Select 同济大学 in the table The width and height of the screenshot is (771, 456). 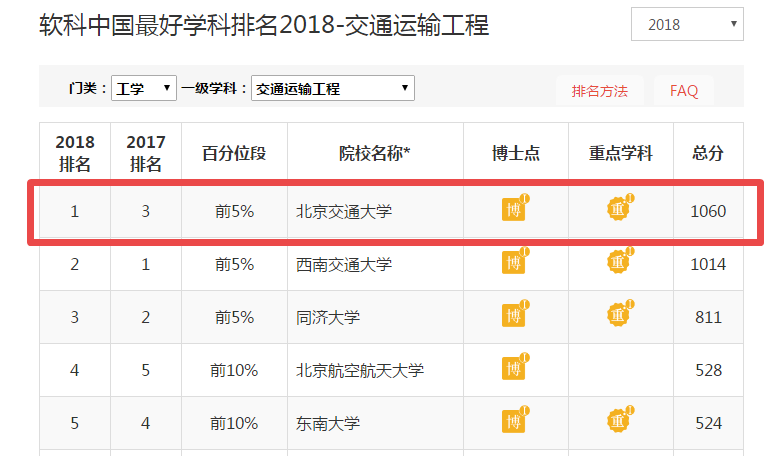tap(328, 317)
